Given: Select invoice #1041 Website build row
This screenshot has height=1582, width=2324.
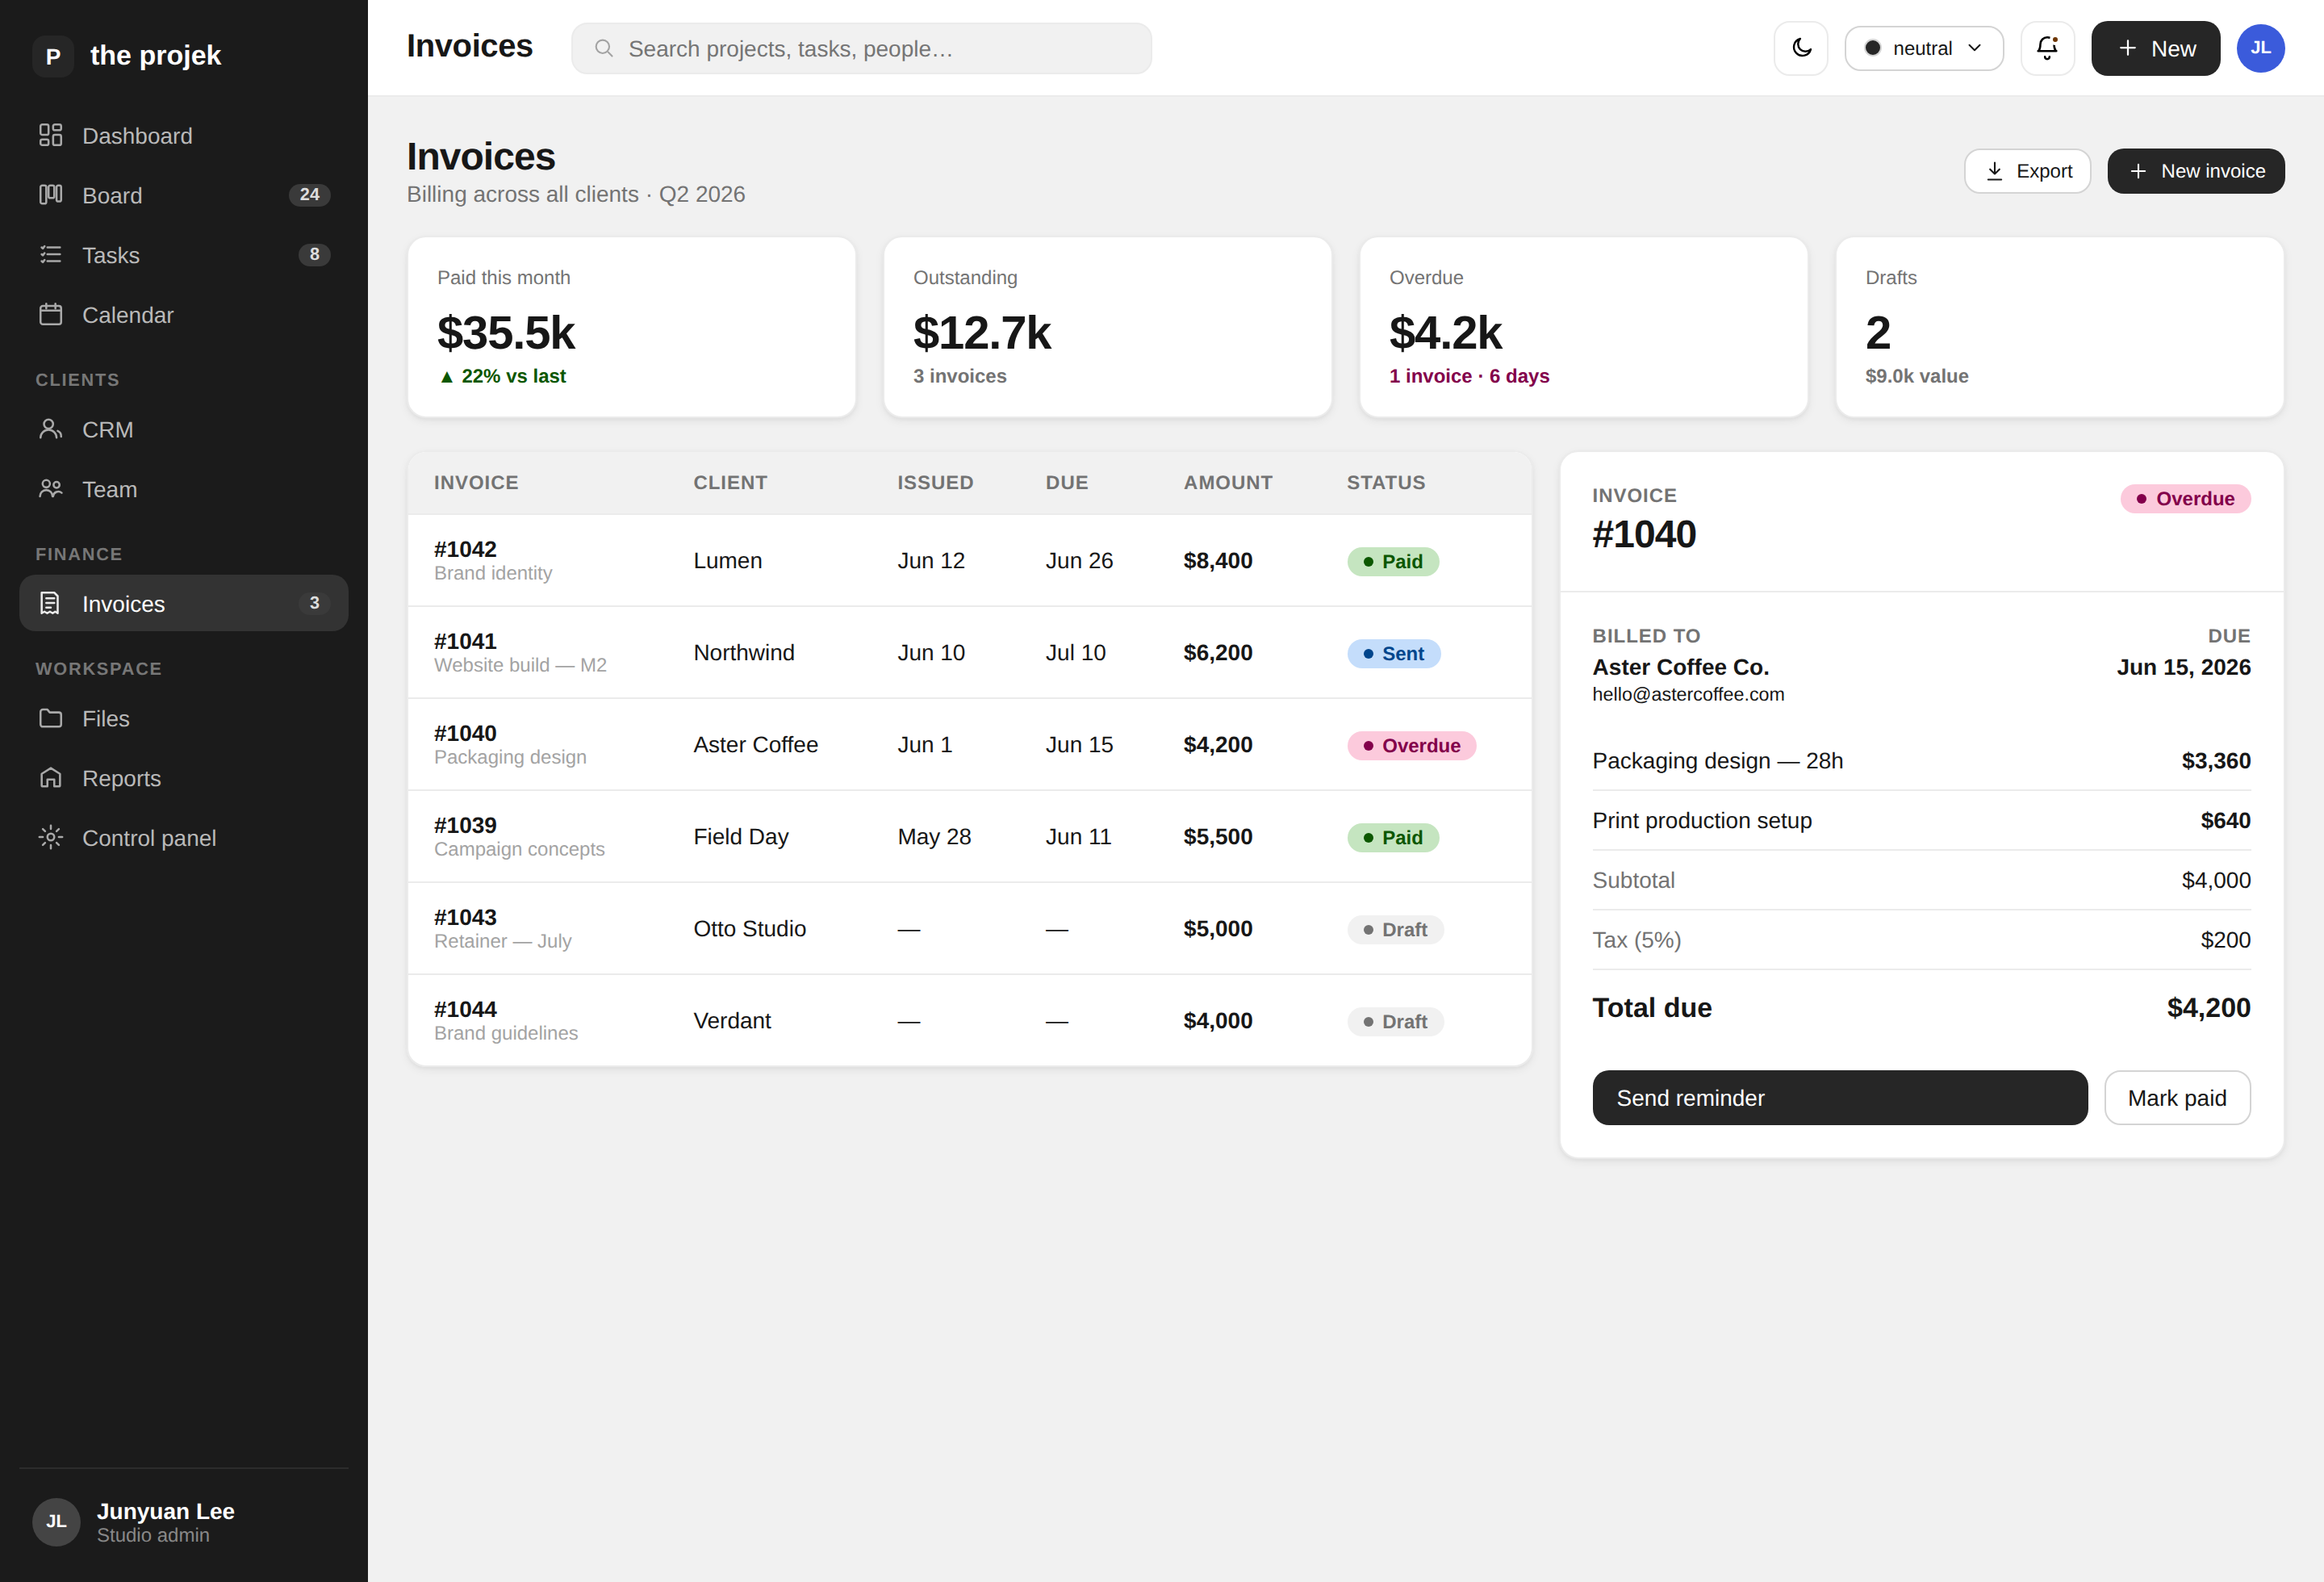Looking at the screenshot, I should pos(969,652).
